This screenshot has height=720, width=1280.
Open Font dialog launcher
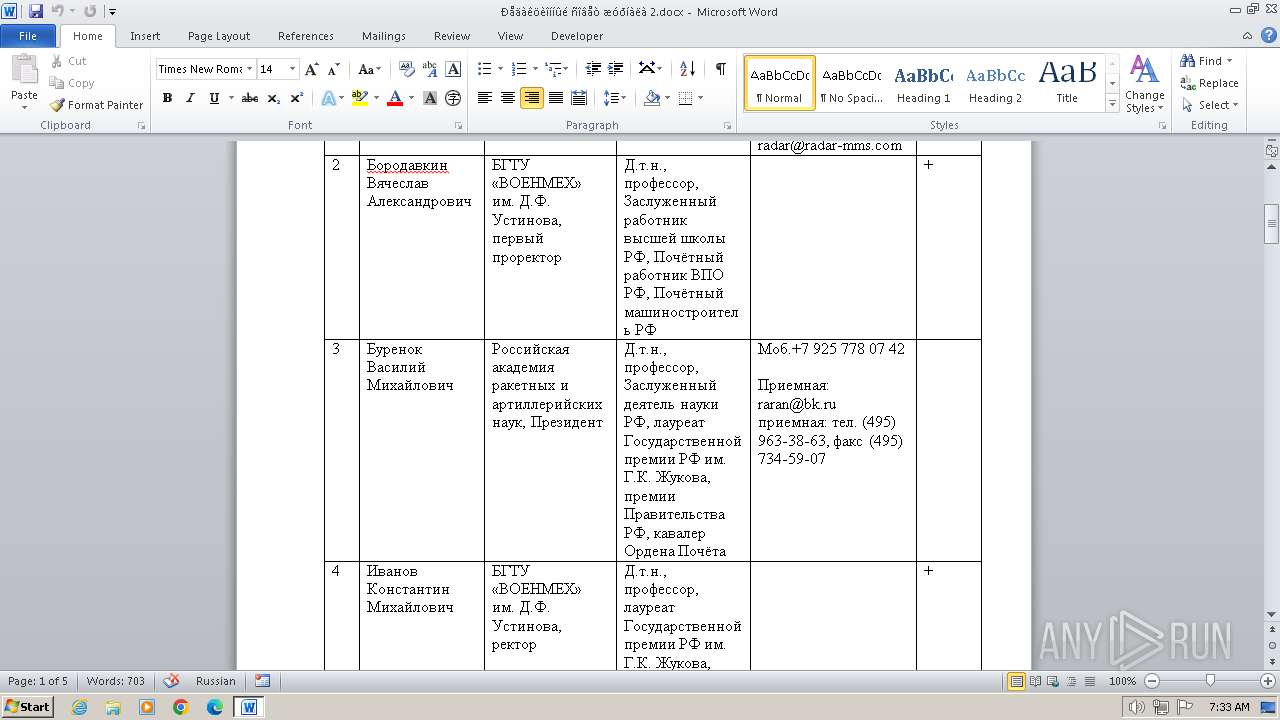pyautogui.click(x=459, y=126)
